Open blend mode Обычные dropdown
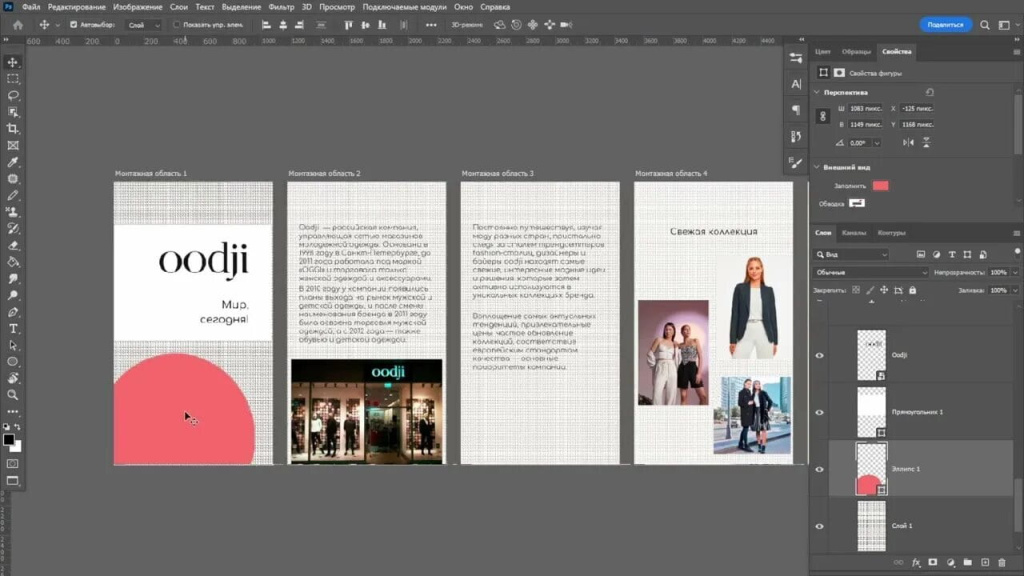The image size is (1024, 576). click(x=871, y=272)
